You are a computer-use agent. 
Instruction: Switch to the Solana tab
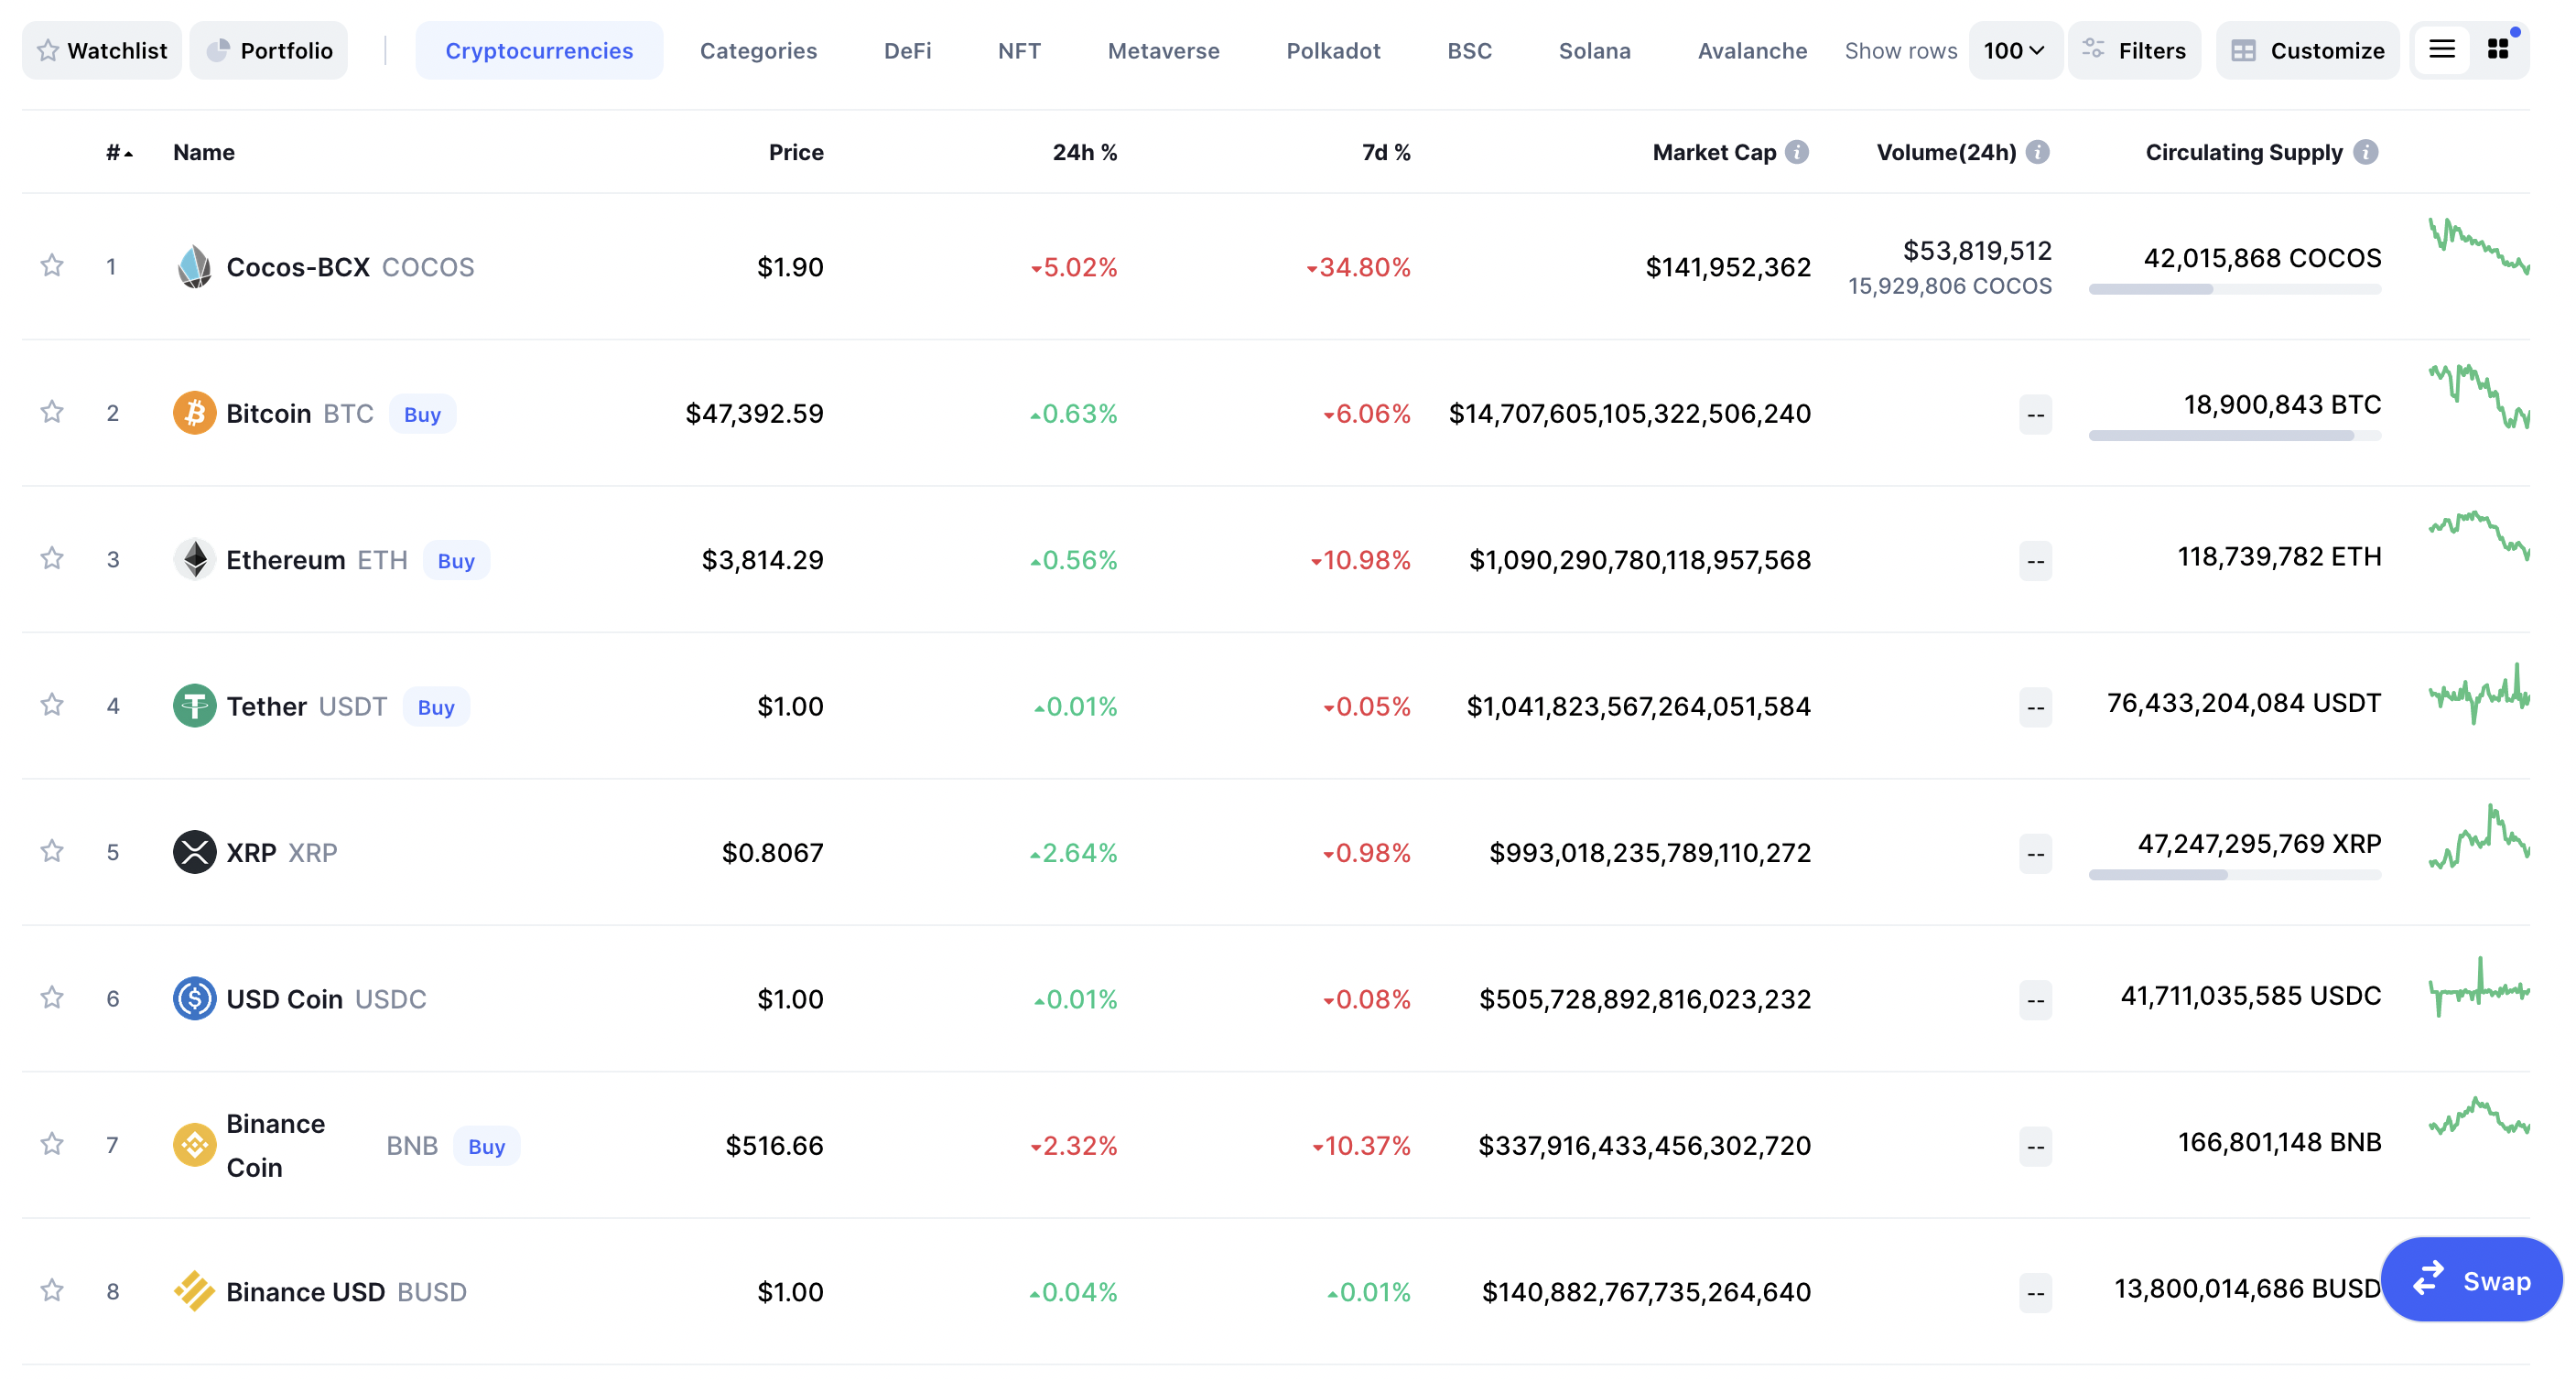[1594, 50]
